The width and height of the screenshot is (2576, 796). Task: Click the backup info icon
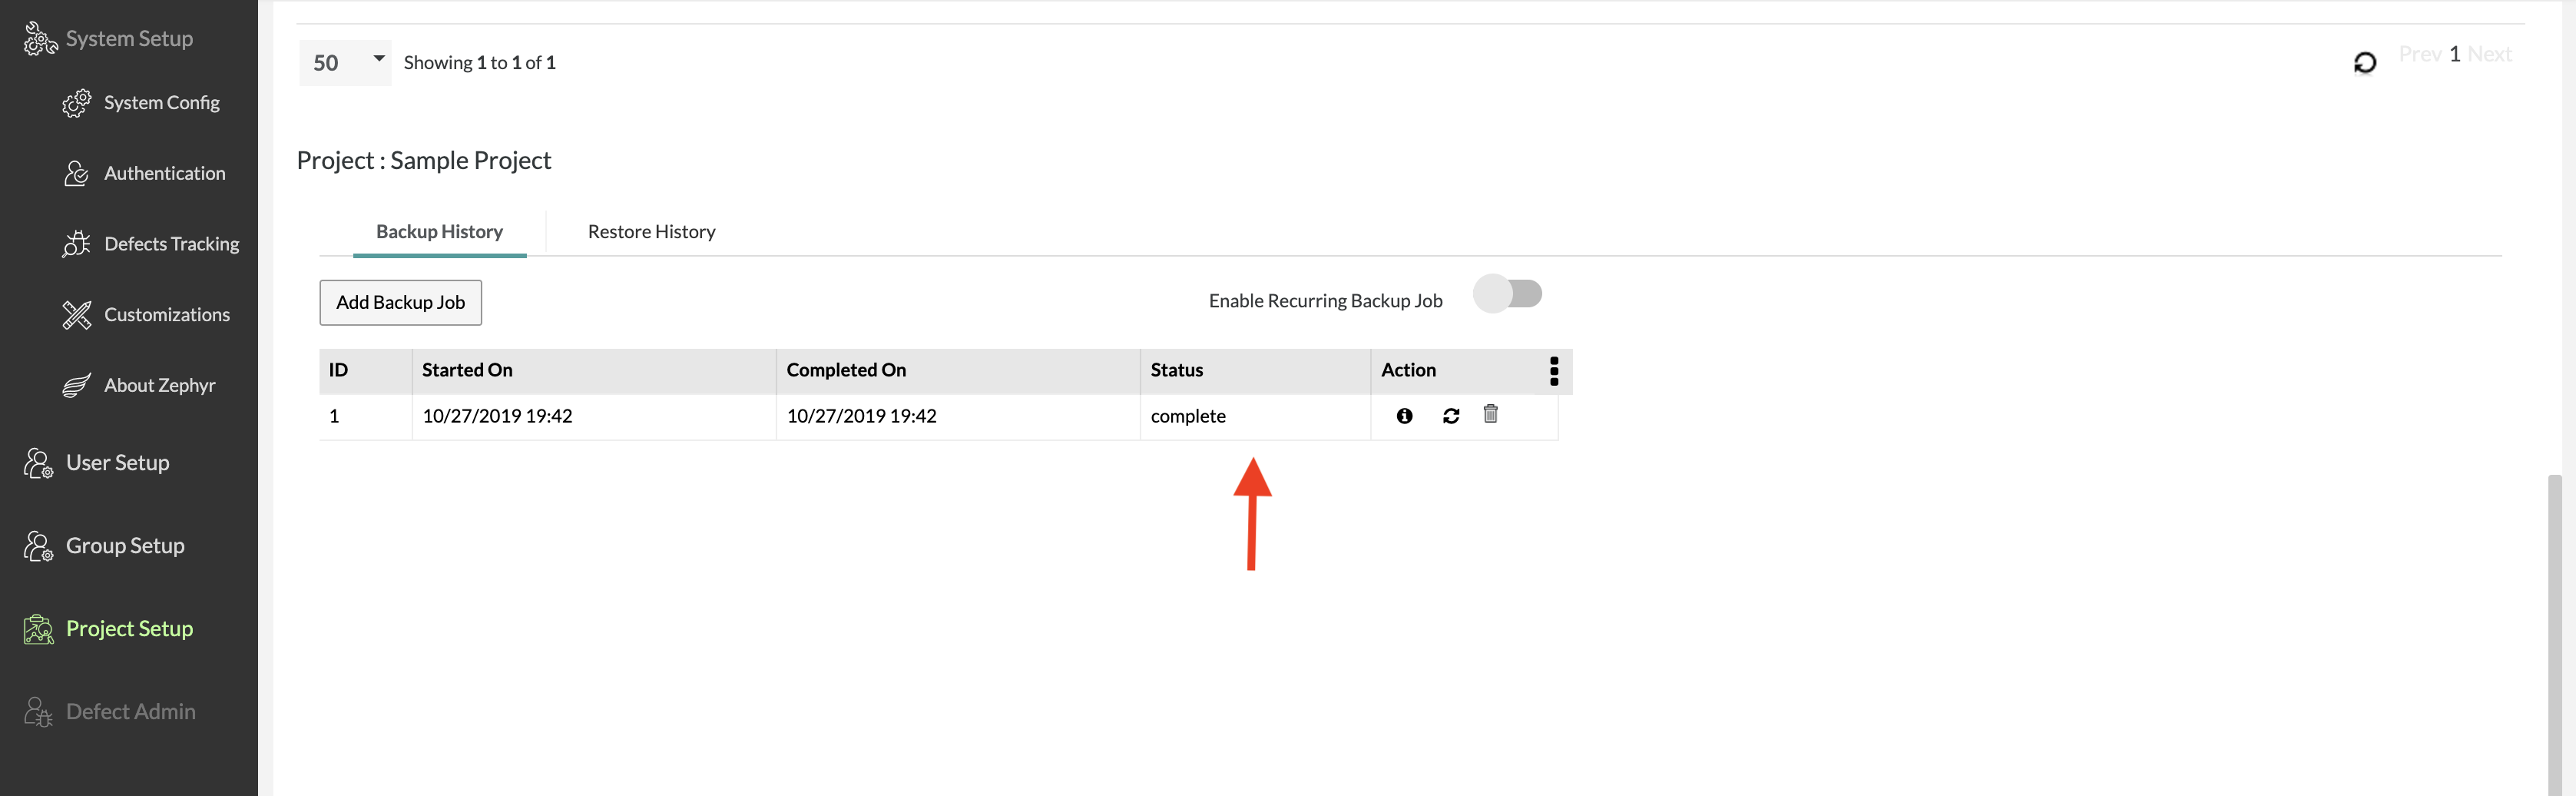coord(1404,416)
